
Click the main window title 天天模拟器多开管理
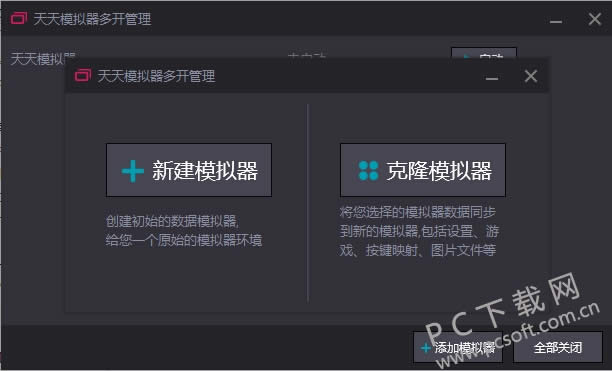[x=92, y=19]
